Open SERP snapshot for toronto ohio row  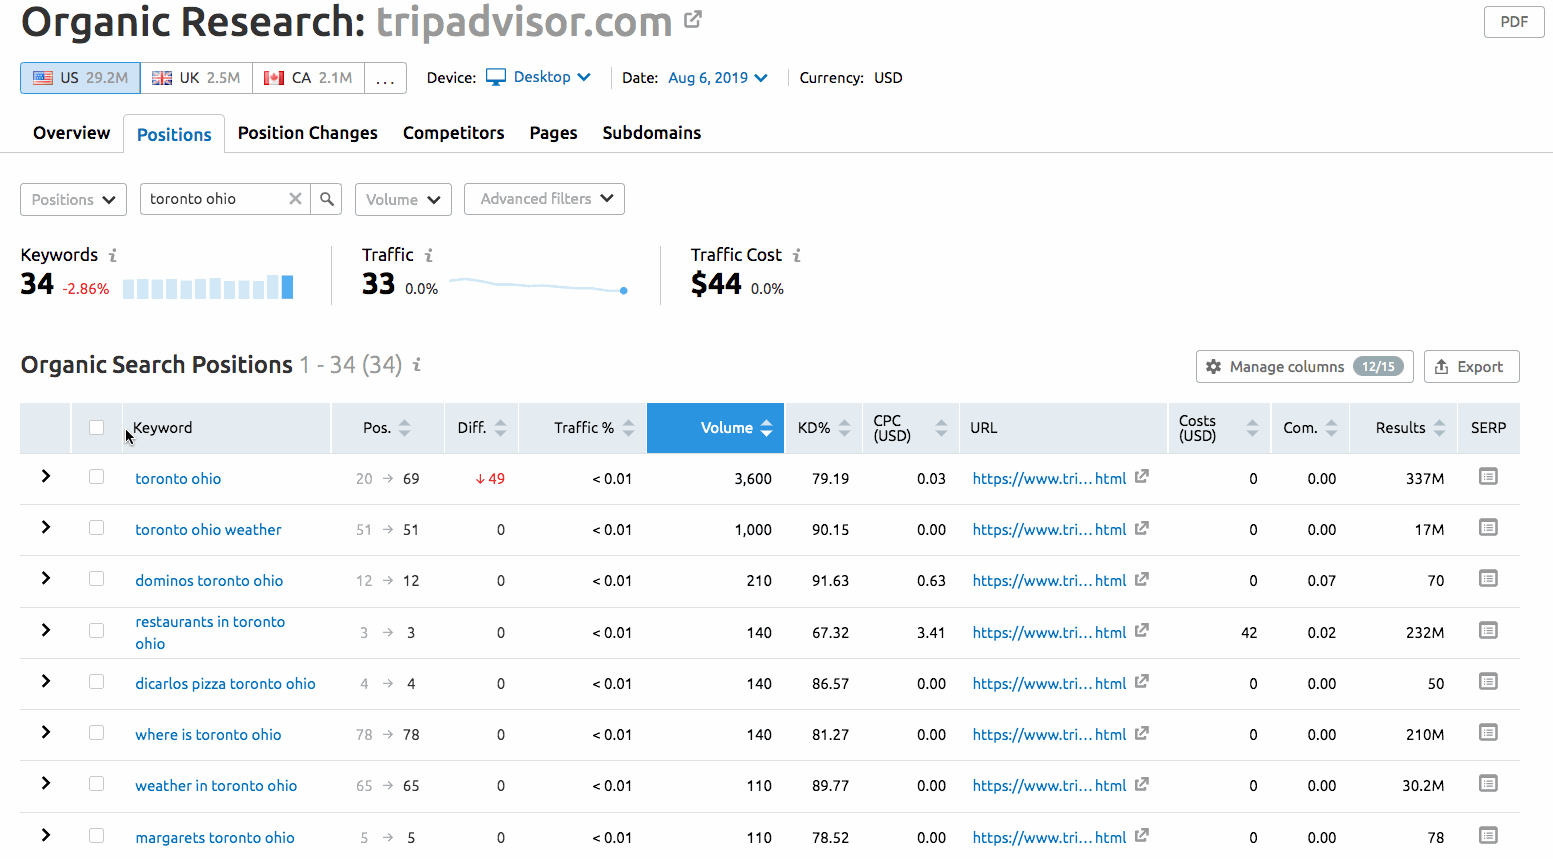coord(1488,477)
